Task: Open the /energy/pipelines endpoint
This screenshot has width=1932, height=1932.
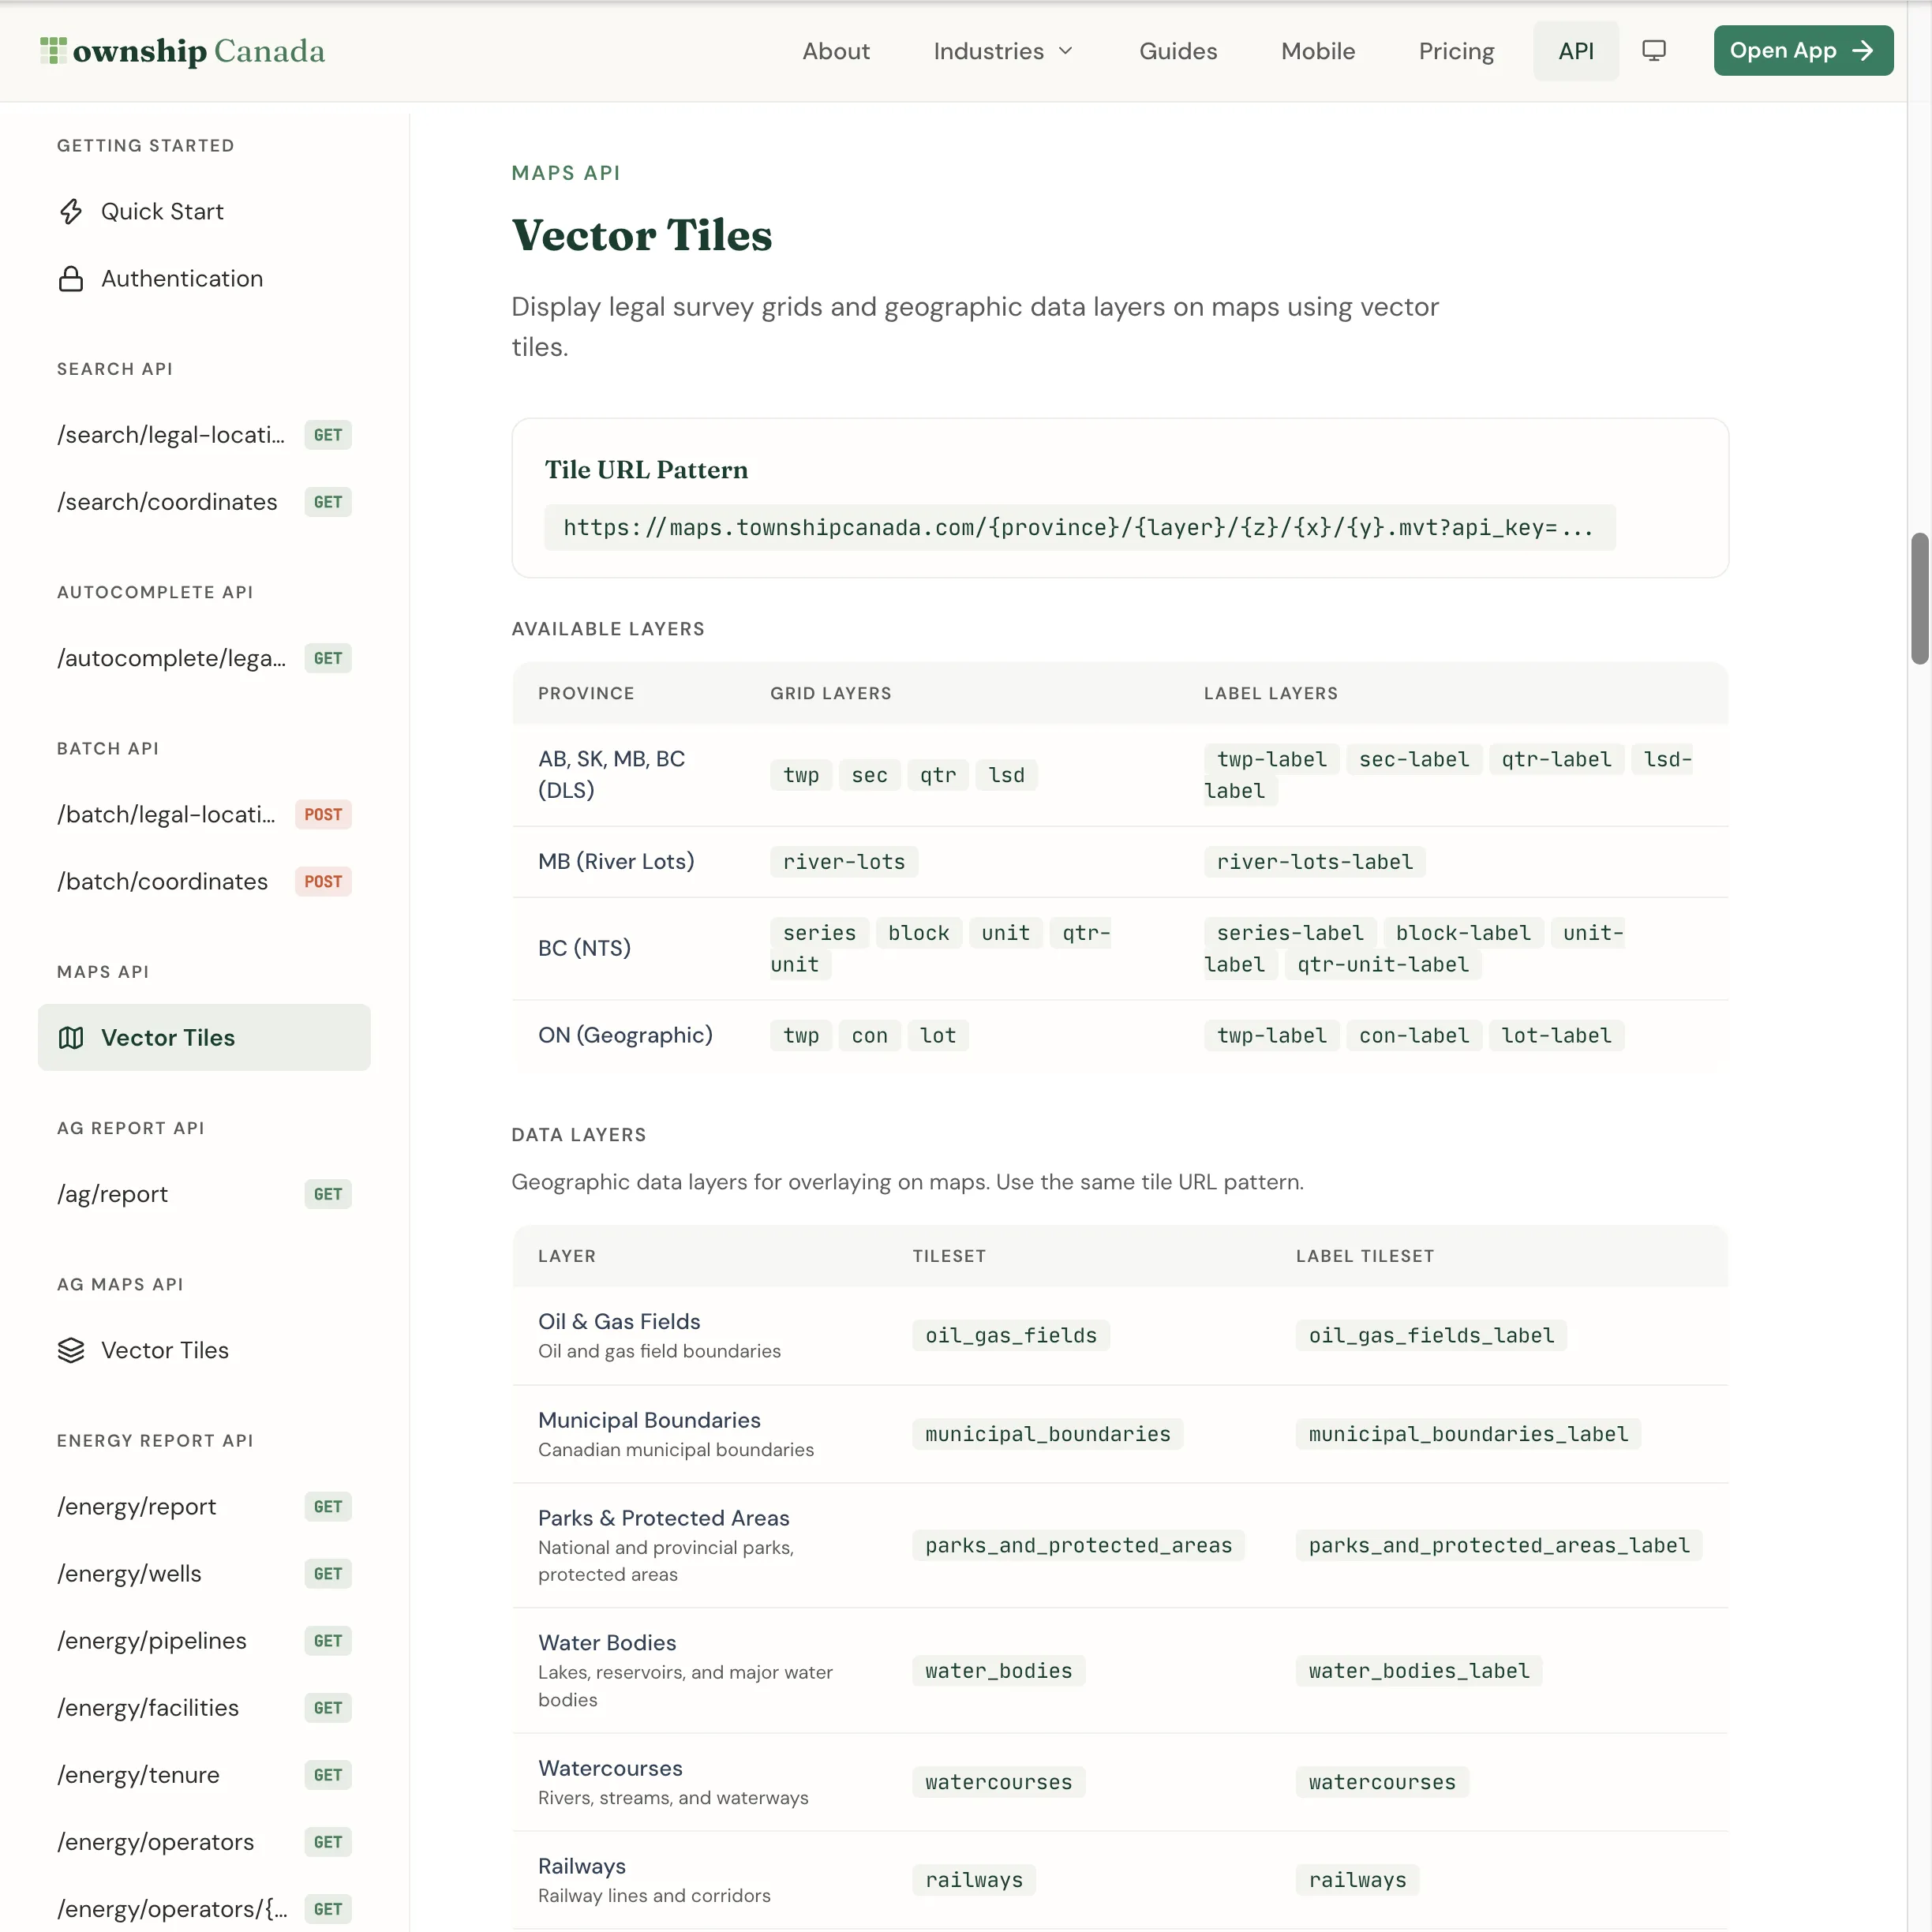Action: [x=204, y=1641]
